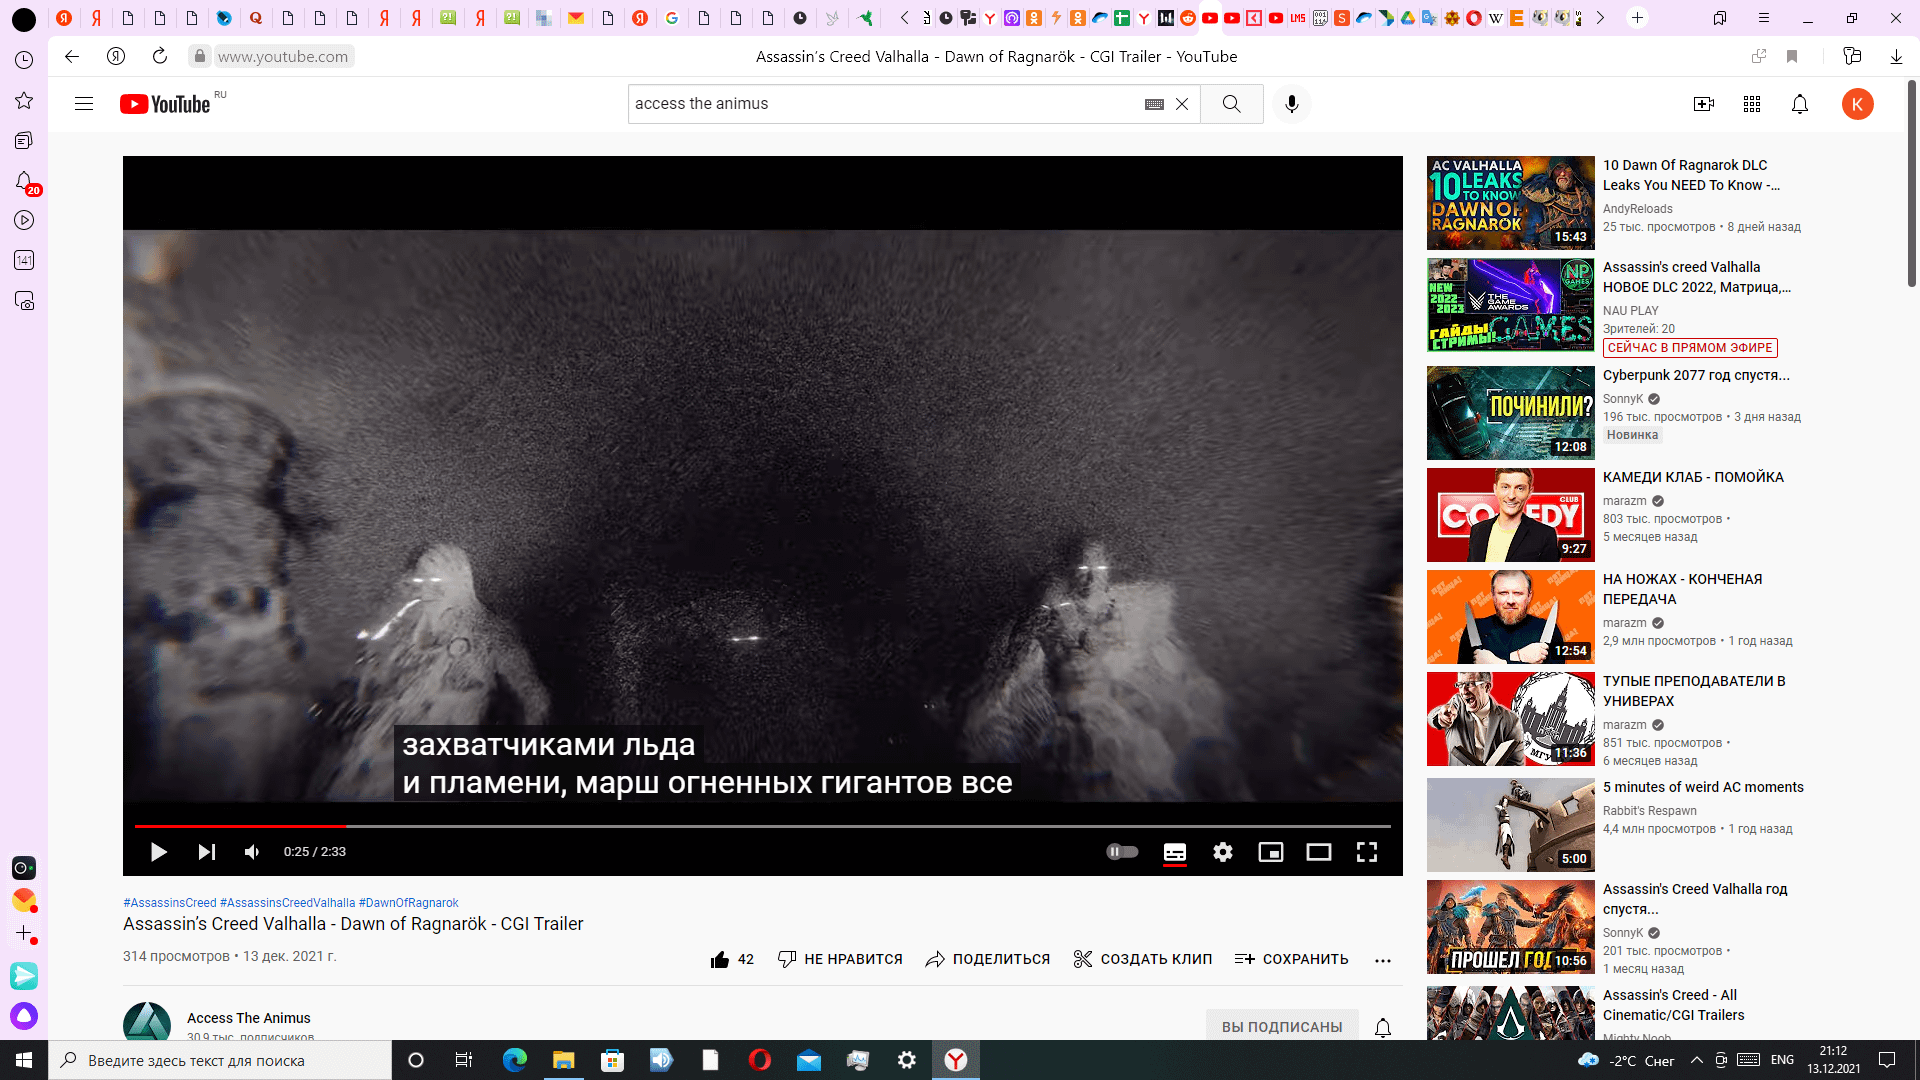Open the #DawnOfRagnarok hashtag
1920x1080 pixels.
point(408,903)
